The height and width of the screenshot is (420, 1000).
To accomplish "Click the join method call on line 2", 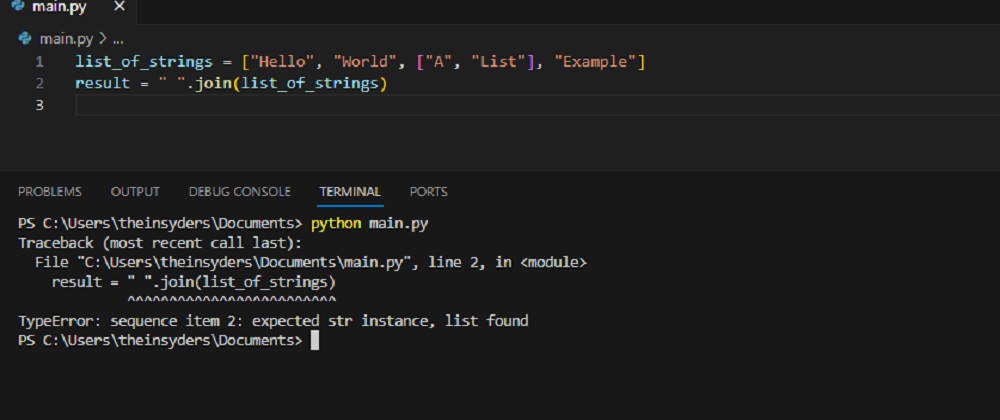I will (x=212, y=83).
